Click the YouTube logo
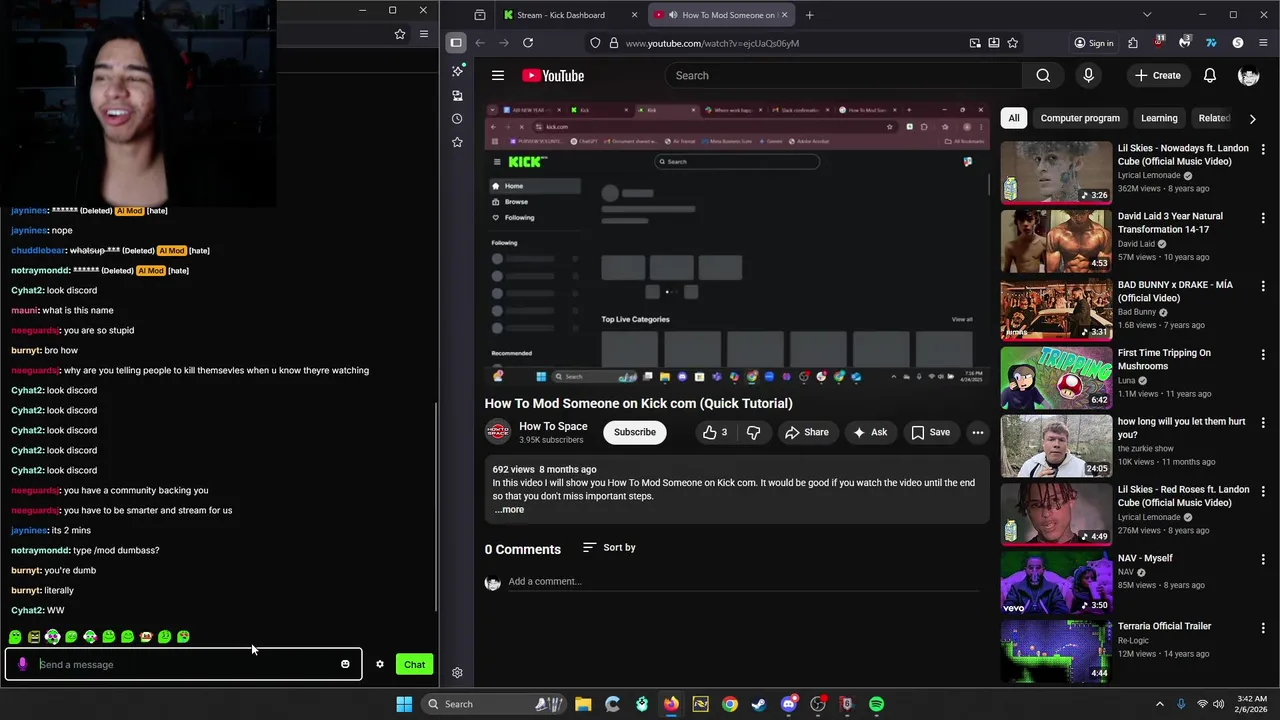1280x720 pixels. [553, 76]
